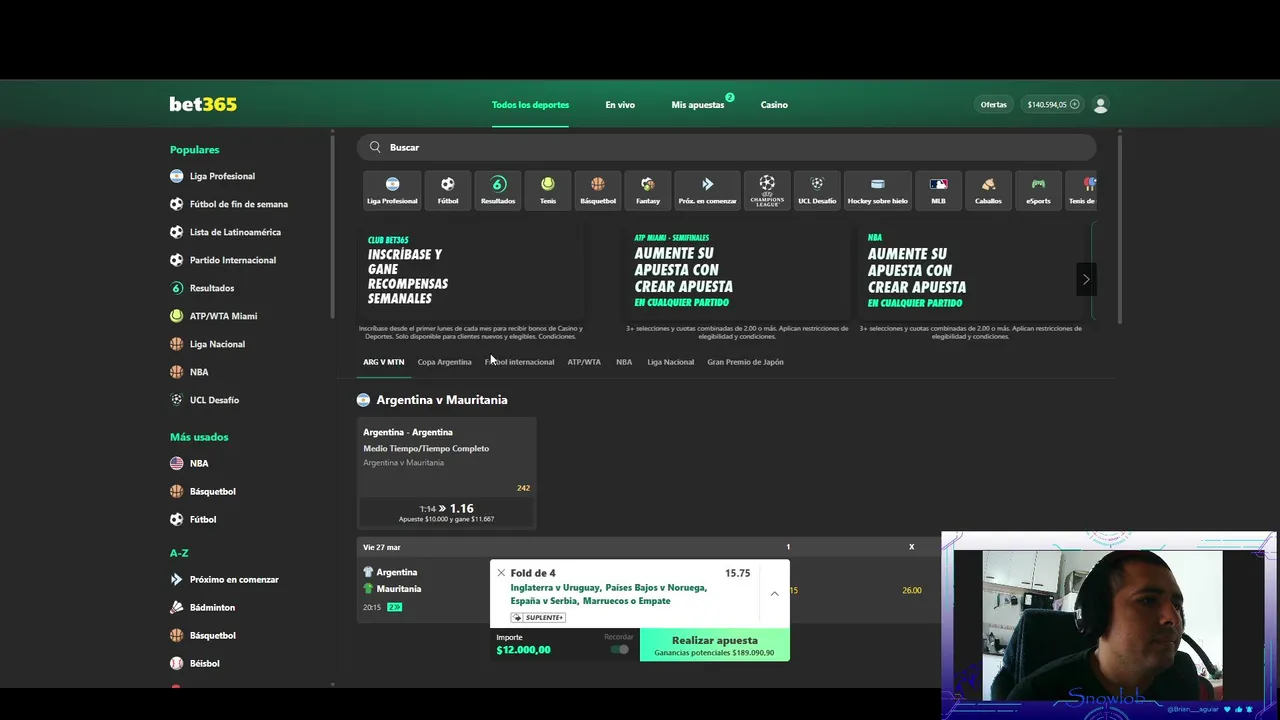1280x720 pixels.
Task: Click the Argentina v Mauritania heading
Action: [442, 400]
